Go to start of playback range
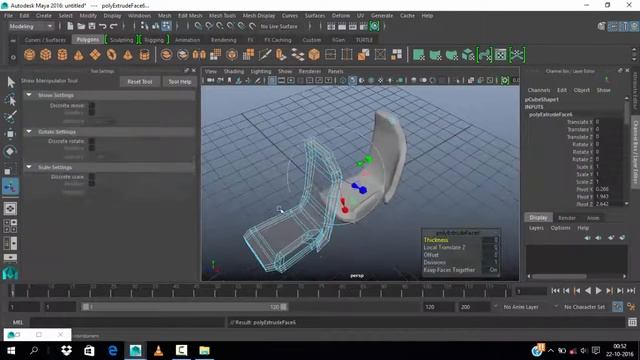The image size is (640, 360). (555, 291)
